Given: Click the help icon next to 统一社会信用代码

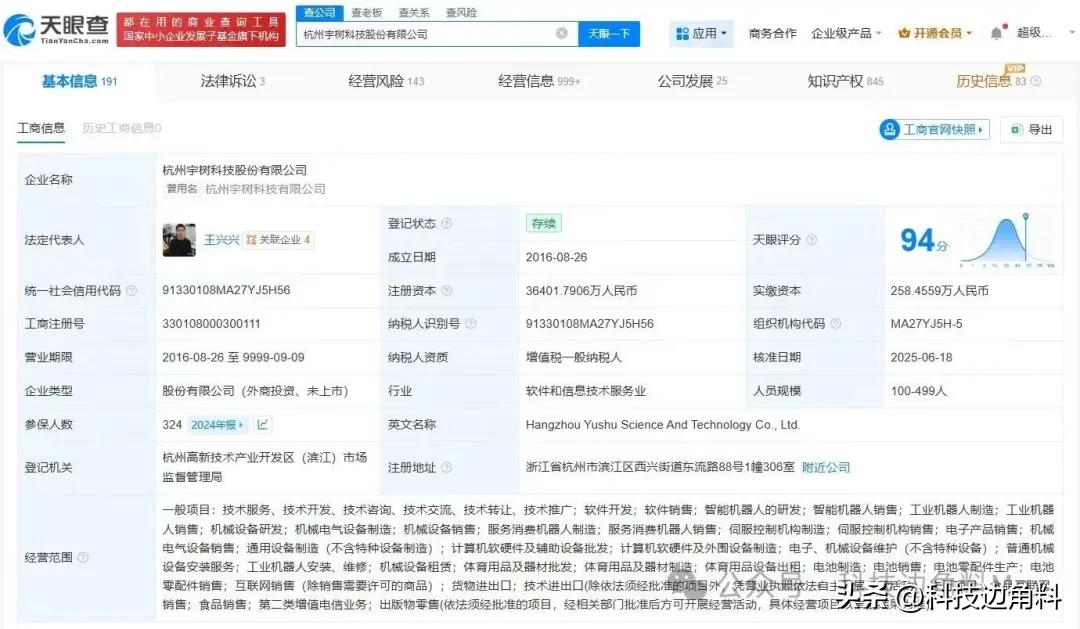Looking at the screenshot, I should (132, 291).
